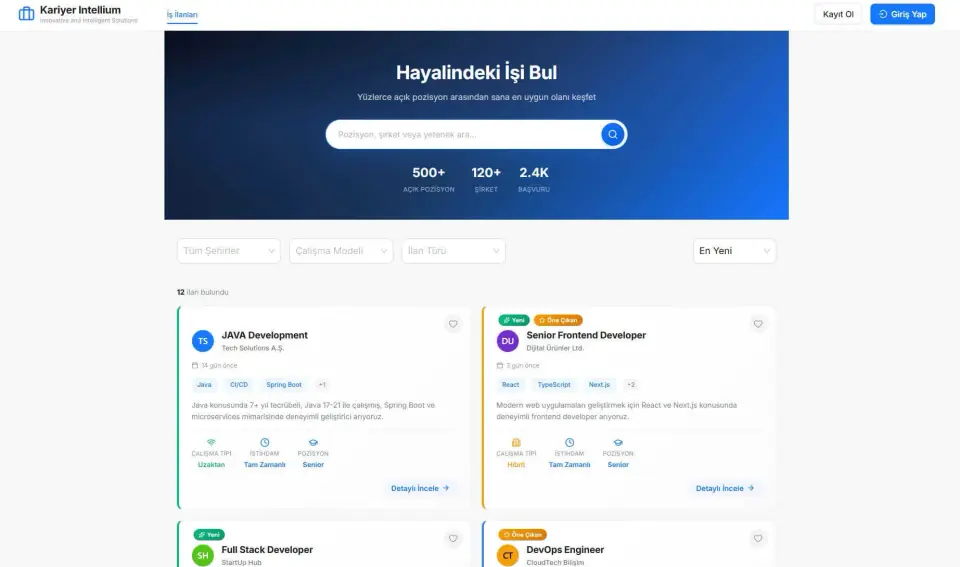960x567 pixels.
Task: Click the Uzaktan wifi icon in JAVA card
Action: point(211,442)
